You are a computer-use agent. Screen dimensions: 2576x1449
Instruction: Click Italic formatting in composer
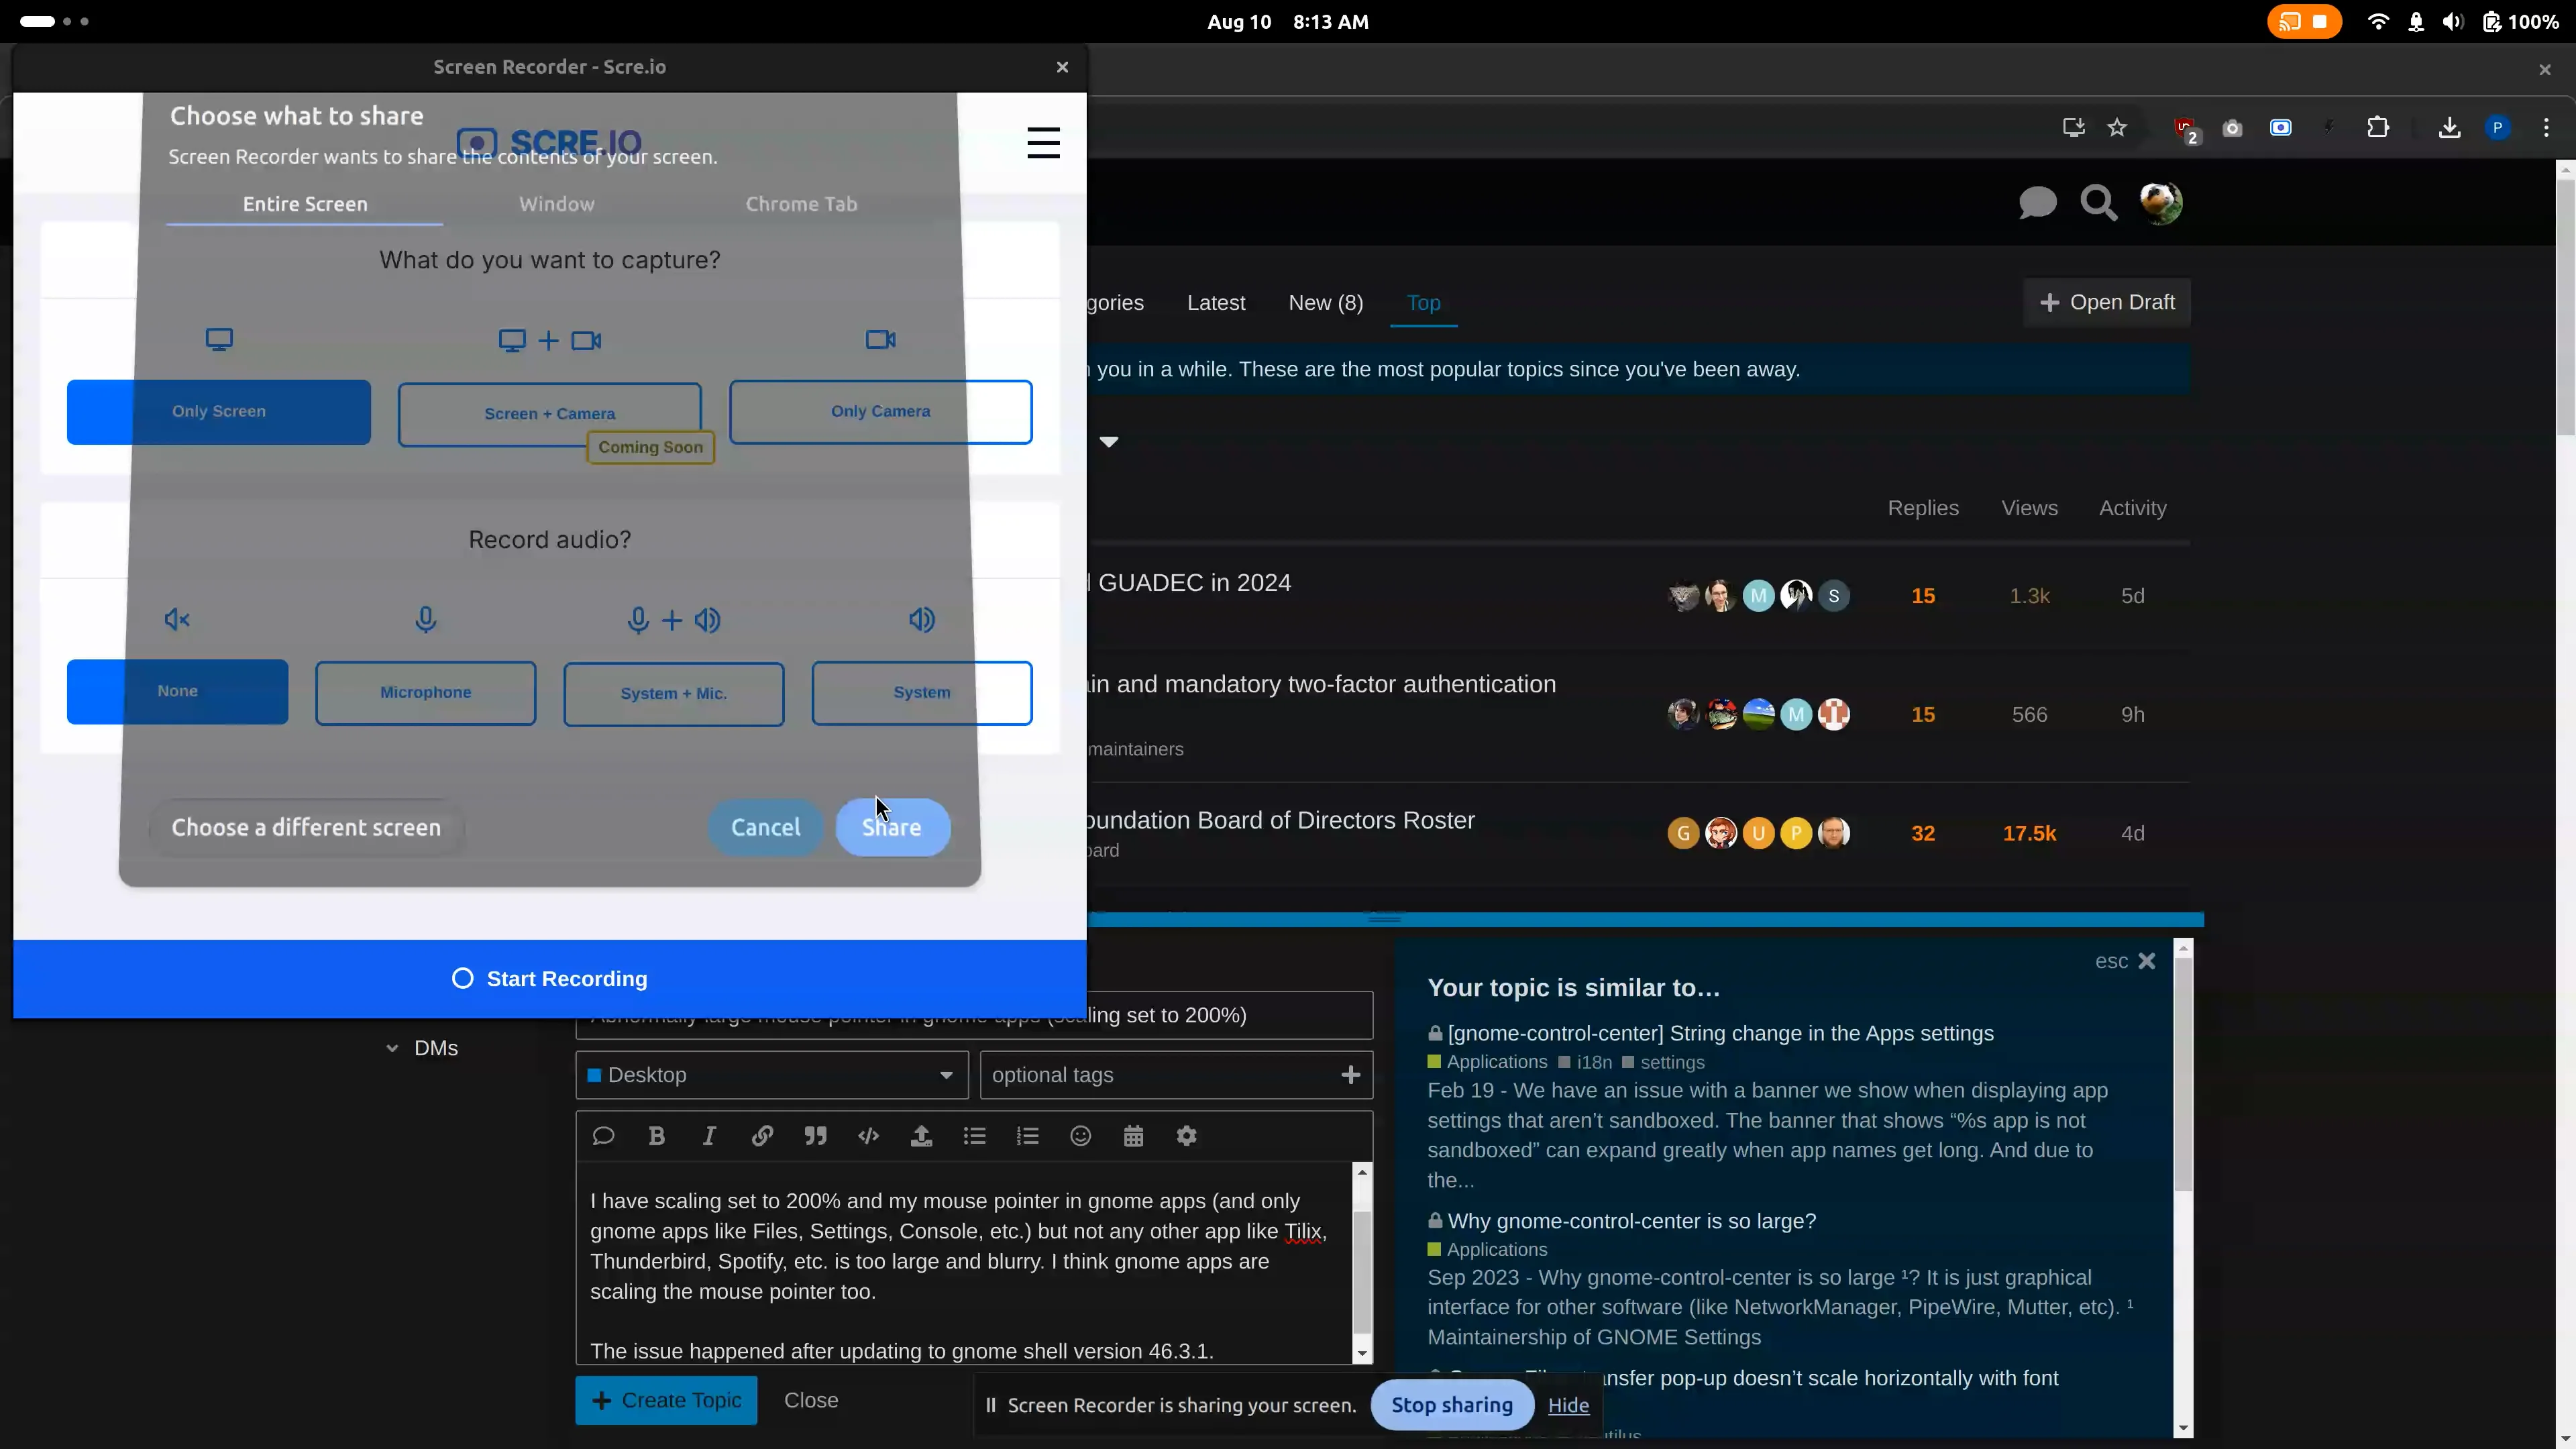pos(709,1136)
